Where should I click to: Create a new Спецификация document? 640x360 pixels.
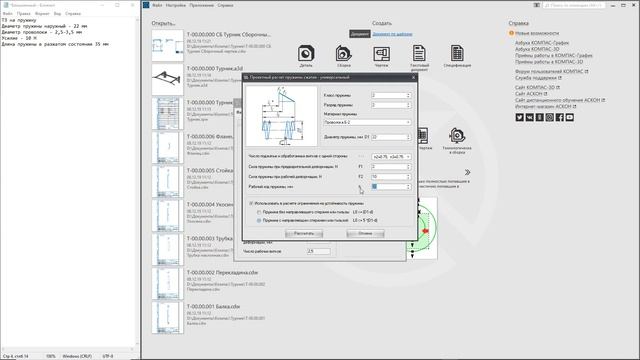click(x=457, y=56)
